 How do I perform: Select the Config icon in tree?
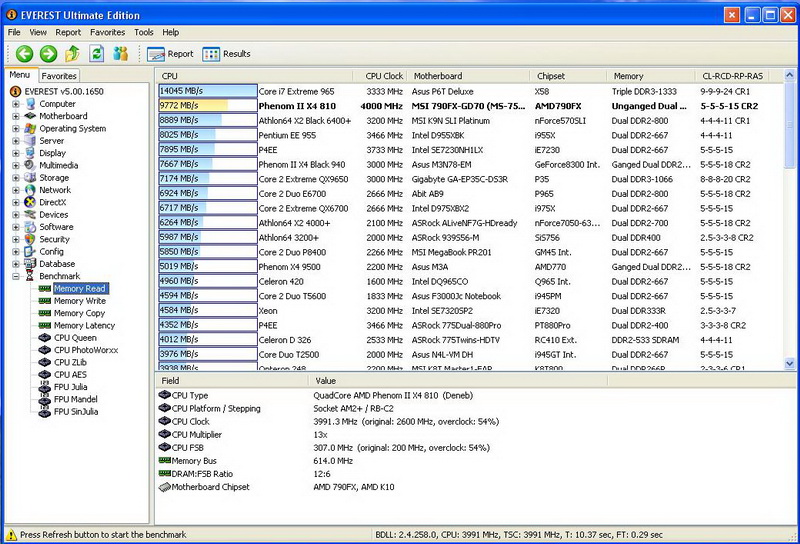(x=30, y=251)
